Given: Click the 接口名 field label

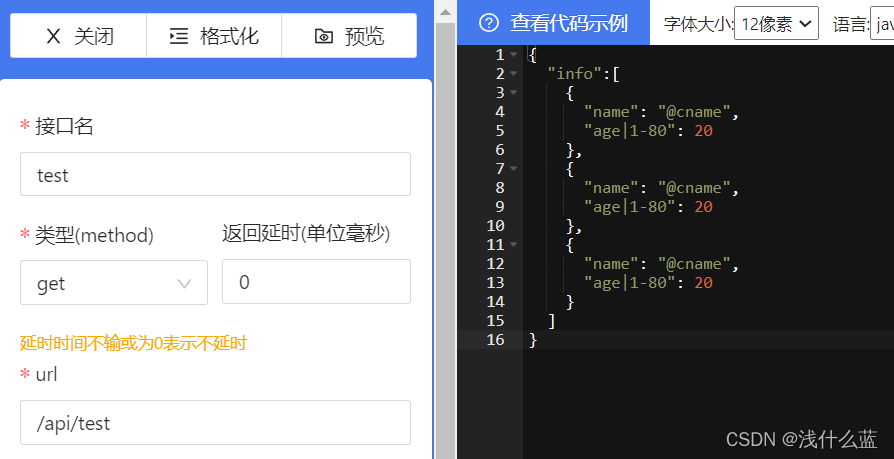Looking at the screenshot, I should point(64,126).
